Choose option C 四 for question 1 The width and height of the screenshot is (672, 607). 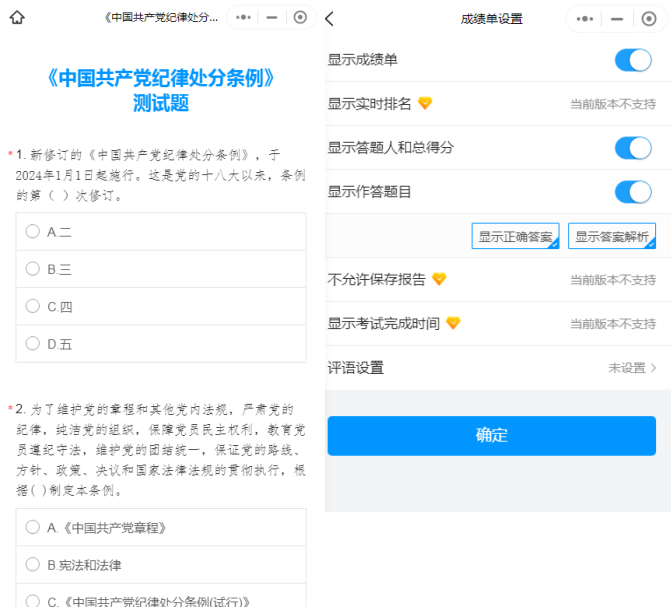(33, 307)
